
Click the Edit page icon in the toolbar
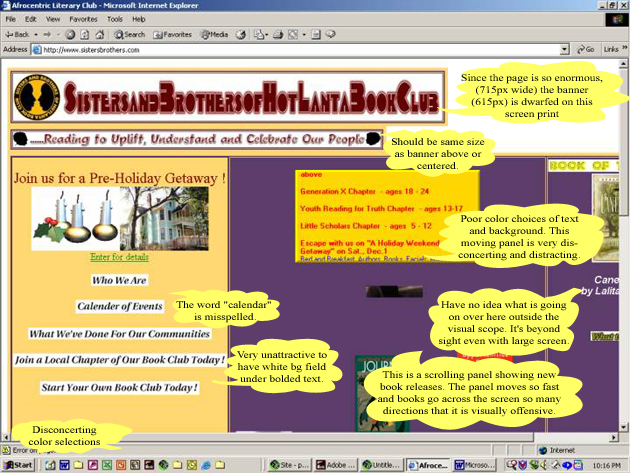(x=293, y=35)
